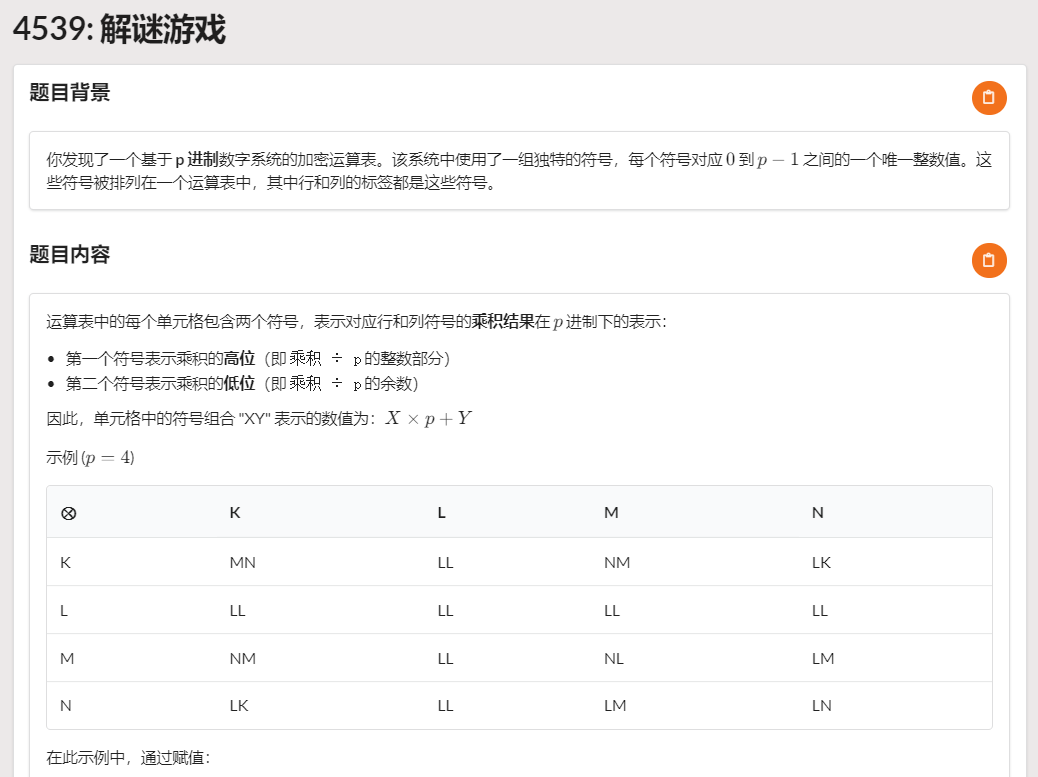The height and width of the screenshot is (777, 1038).
Task: Click the formula X × p + Y
Action: pos(429,418)
